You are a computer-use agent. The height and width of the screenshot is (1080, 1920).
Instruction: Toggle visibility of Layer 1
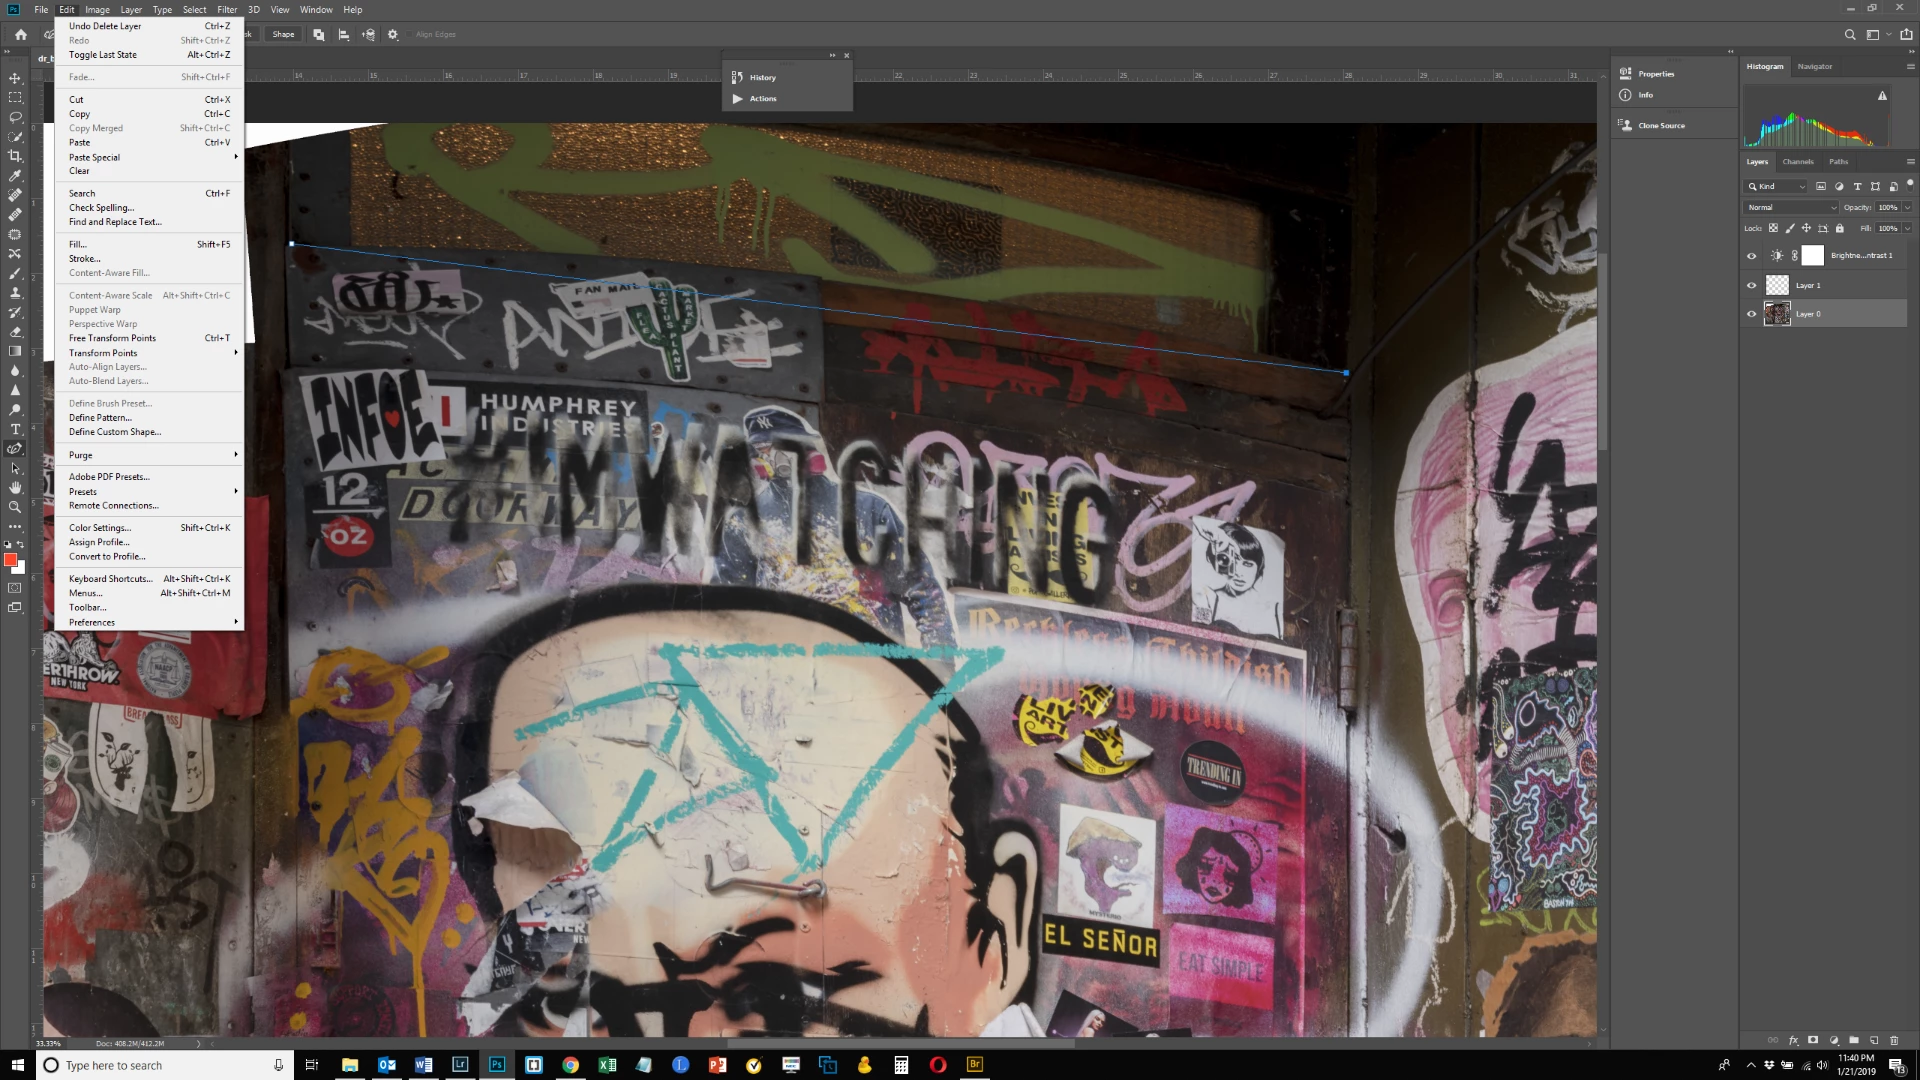click(1751, 286)
